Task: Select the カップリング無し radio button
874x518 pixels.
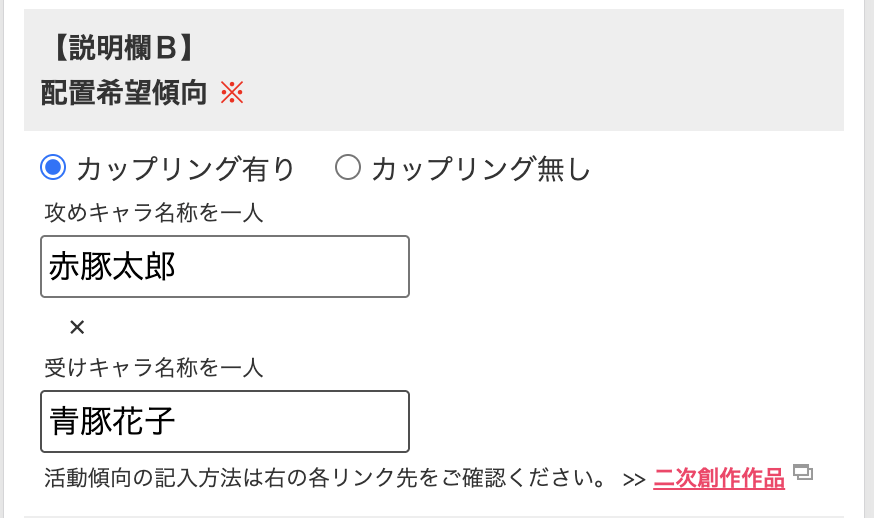Action: 348,167
